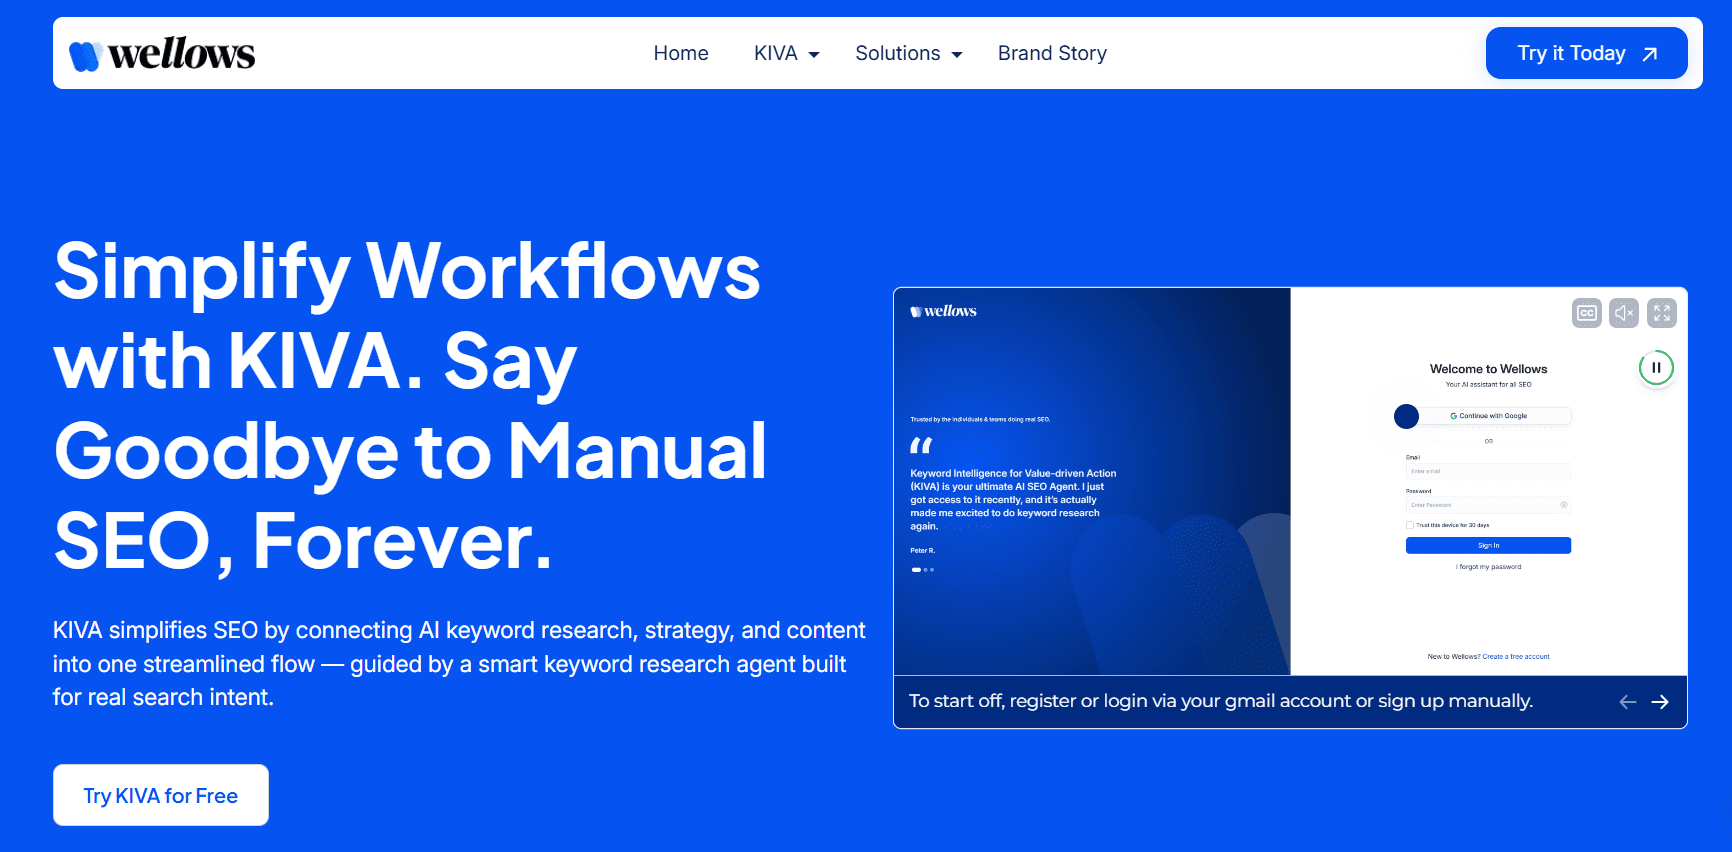Screen dimensions: 1732x852
Task: Toggle closed captions in the demo video
Action: [x=1586, y=313]
